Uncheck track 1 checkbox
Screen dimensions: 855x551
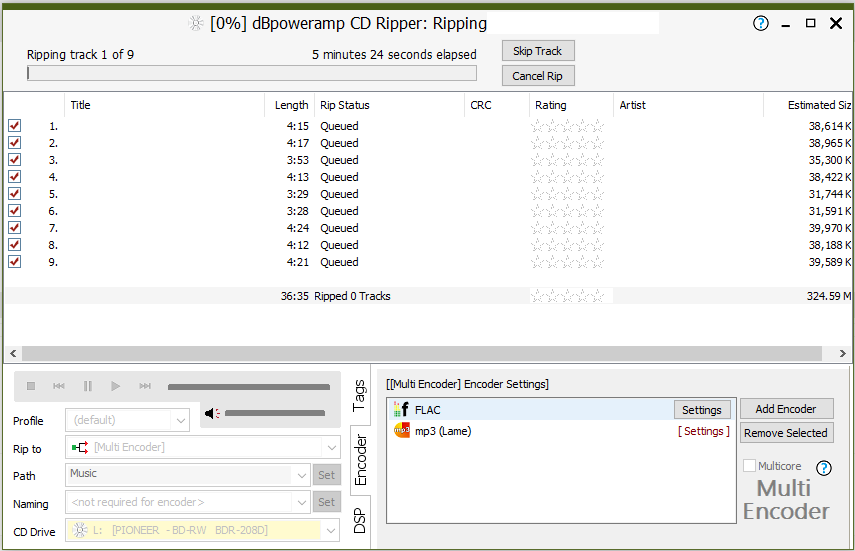click(15, 126)
